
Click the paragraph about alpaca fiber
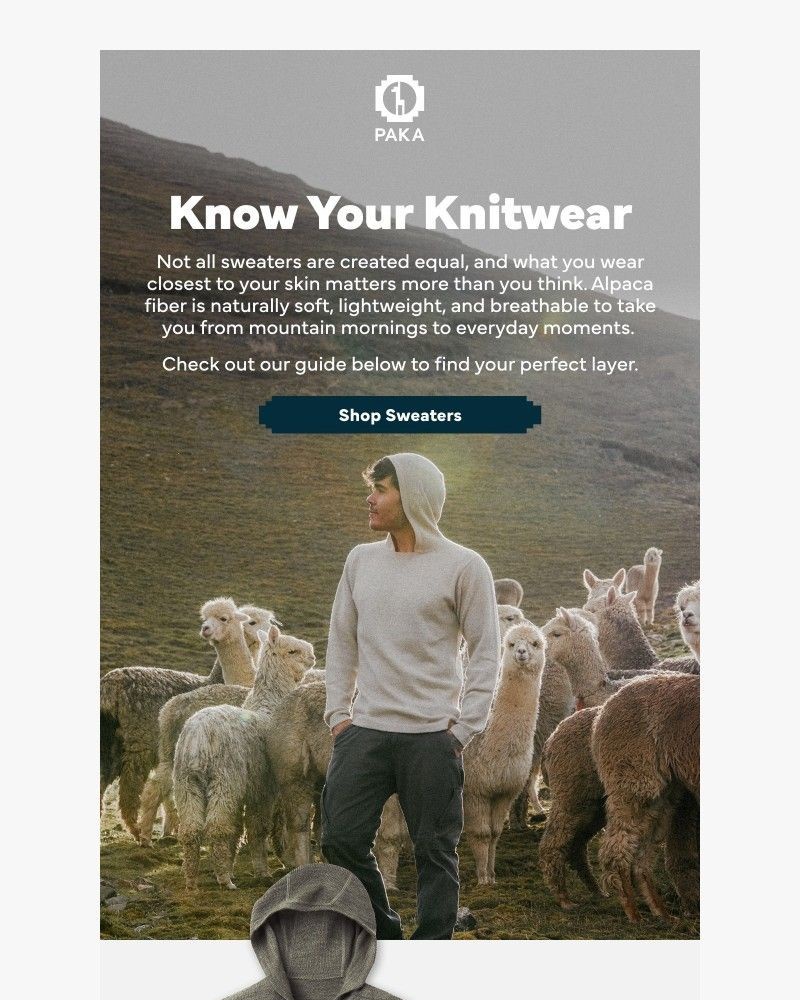(400, 295)
